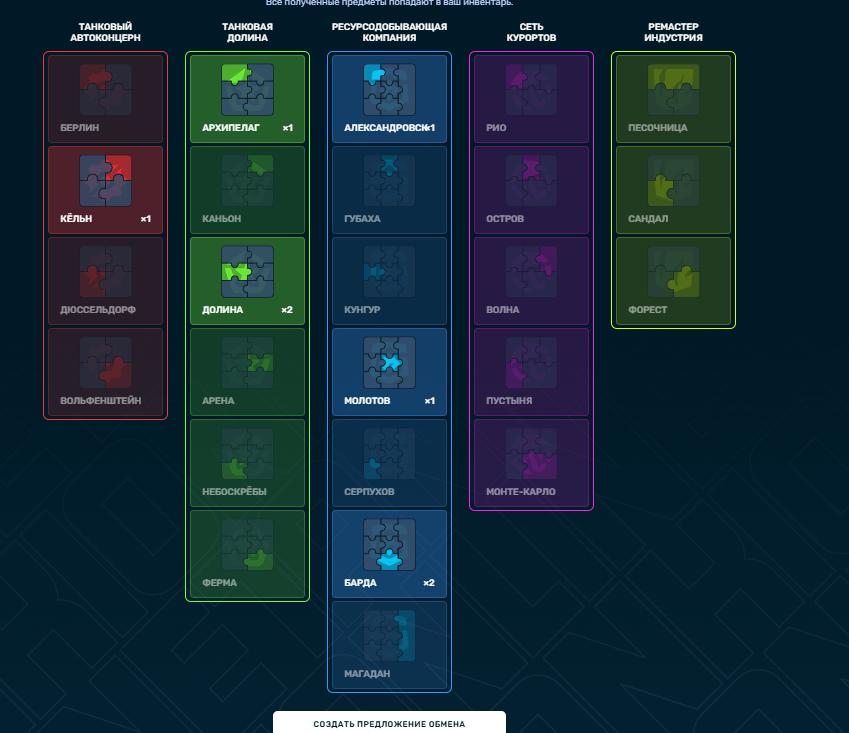Screen dimensions: 849x733
Task: Click the Долина ×2 count
Action: pos(287,310)
